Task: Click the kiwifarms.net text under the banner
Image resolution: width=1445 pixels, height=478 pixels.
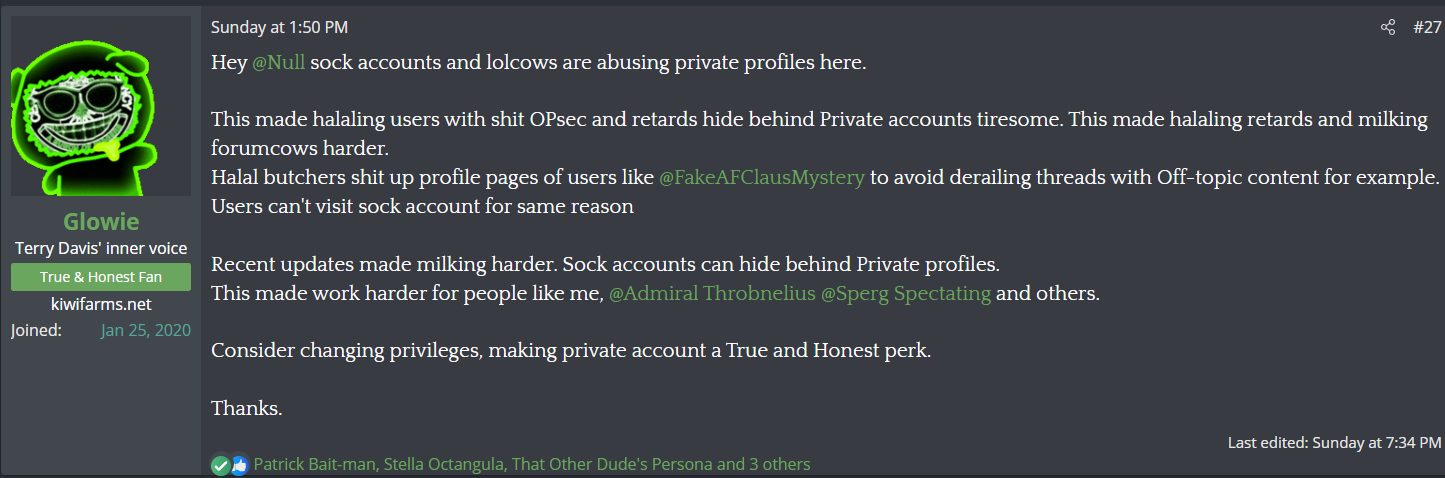Action: click(x=101, y=304)
